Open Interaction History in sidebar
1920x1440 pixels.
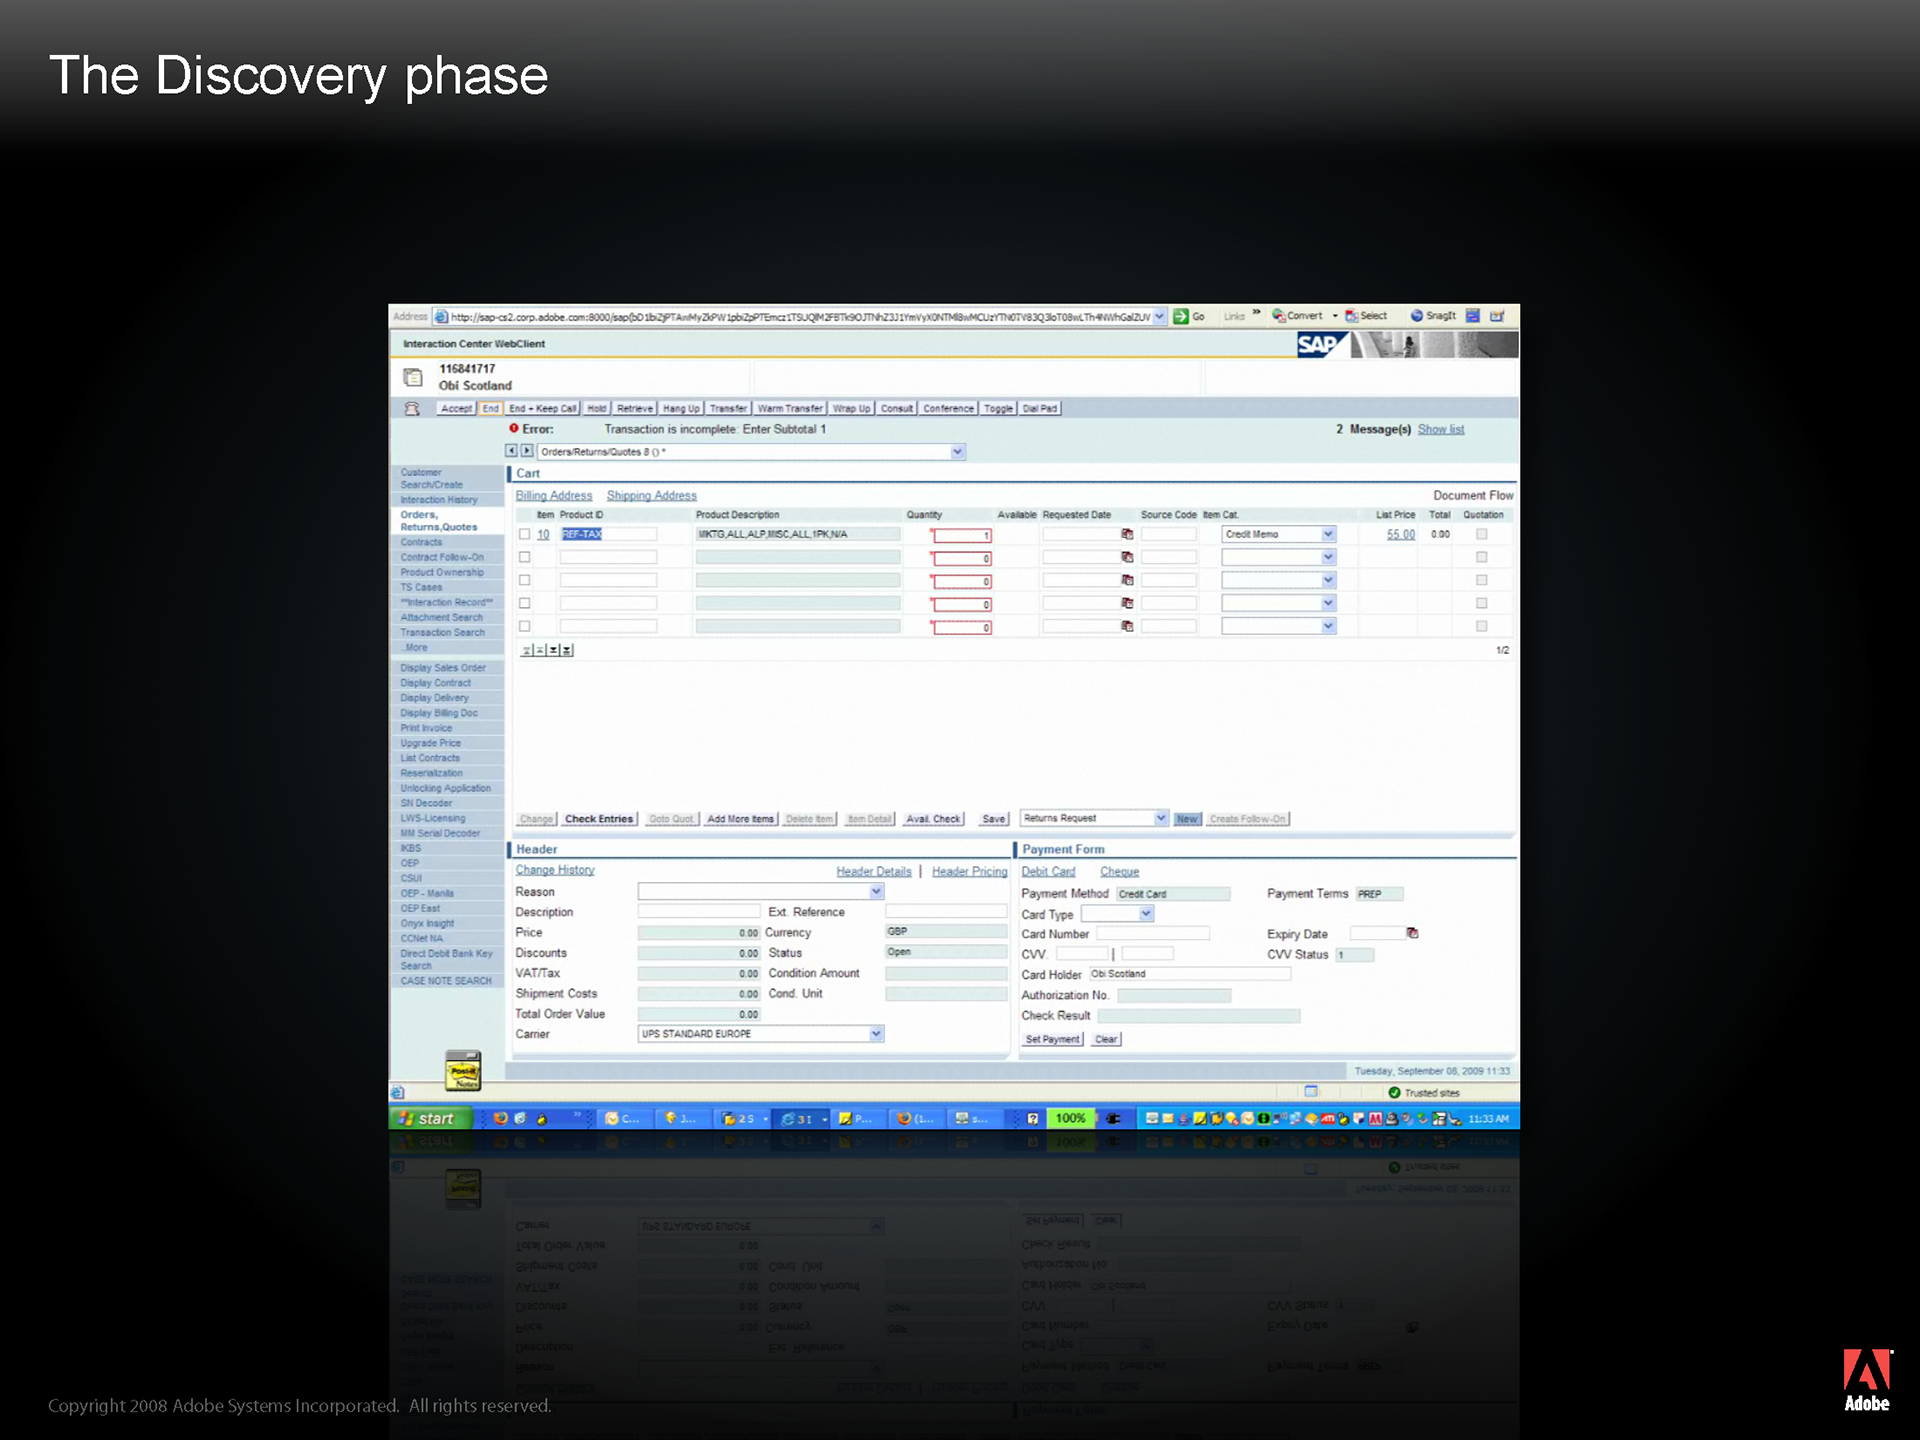click(439, 500)
